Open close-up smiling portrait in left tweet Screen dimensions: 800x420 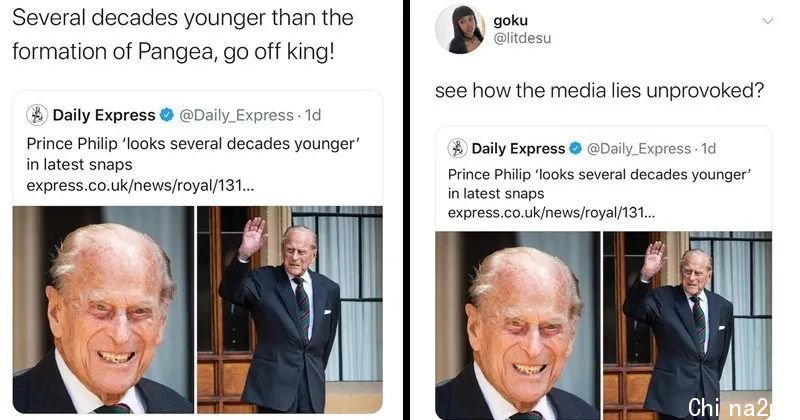103,310
